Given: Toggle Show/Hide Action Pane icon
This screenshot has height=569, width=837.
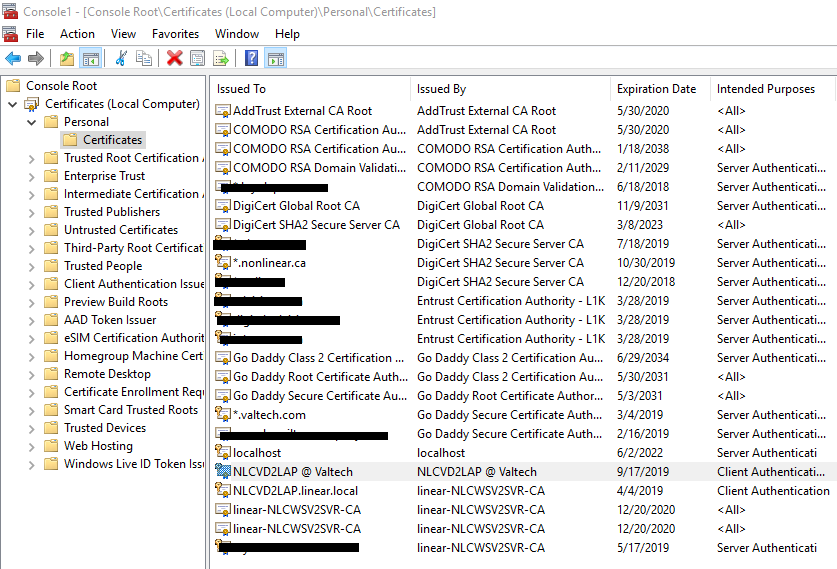Looking at the screenshot, I should point(276,58).
